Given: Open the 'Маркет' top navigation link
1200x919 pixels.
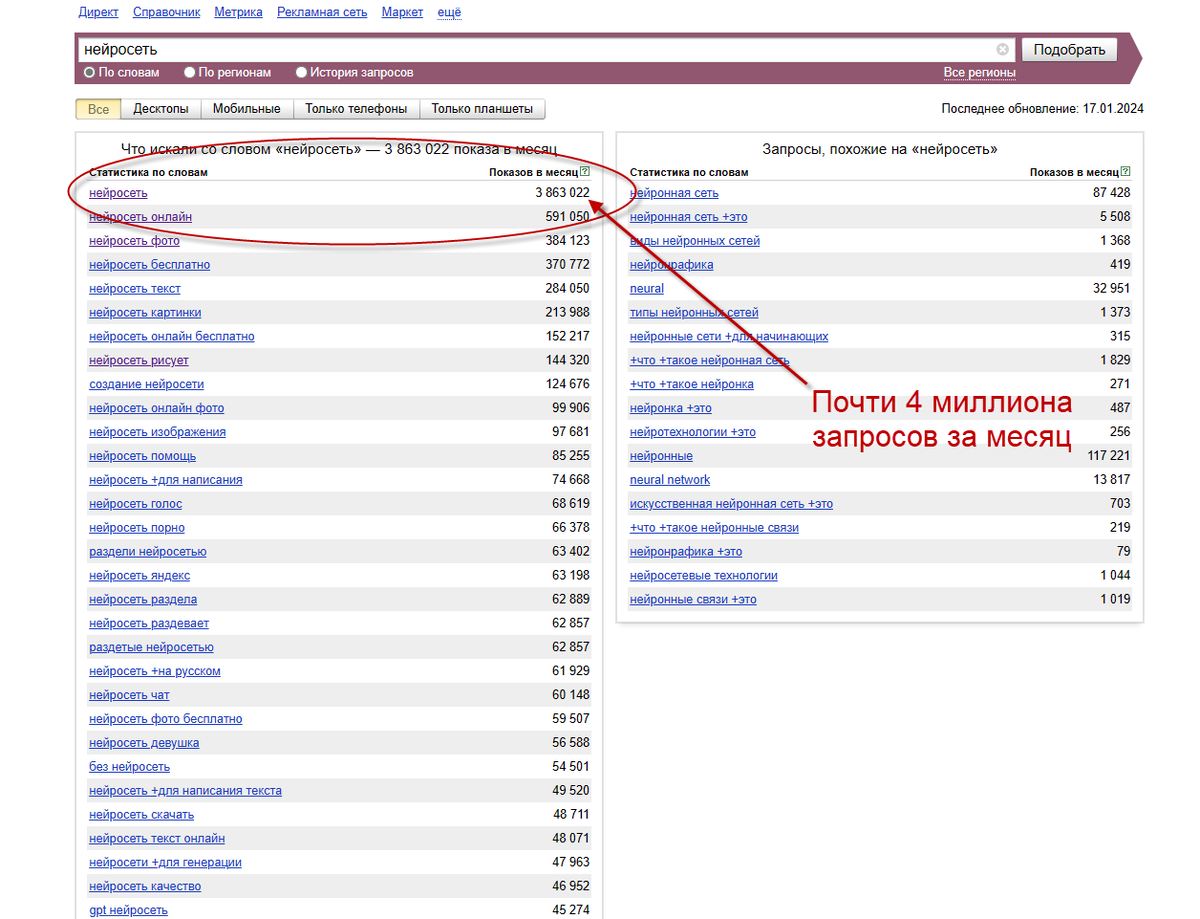Looking at the screenshot, I should (402, 12).
